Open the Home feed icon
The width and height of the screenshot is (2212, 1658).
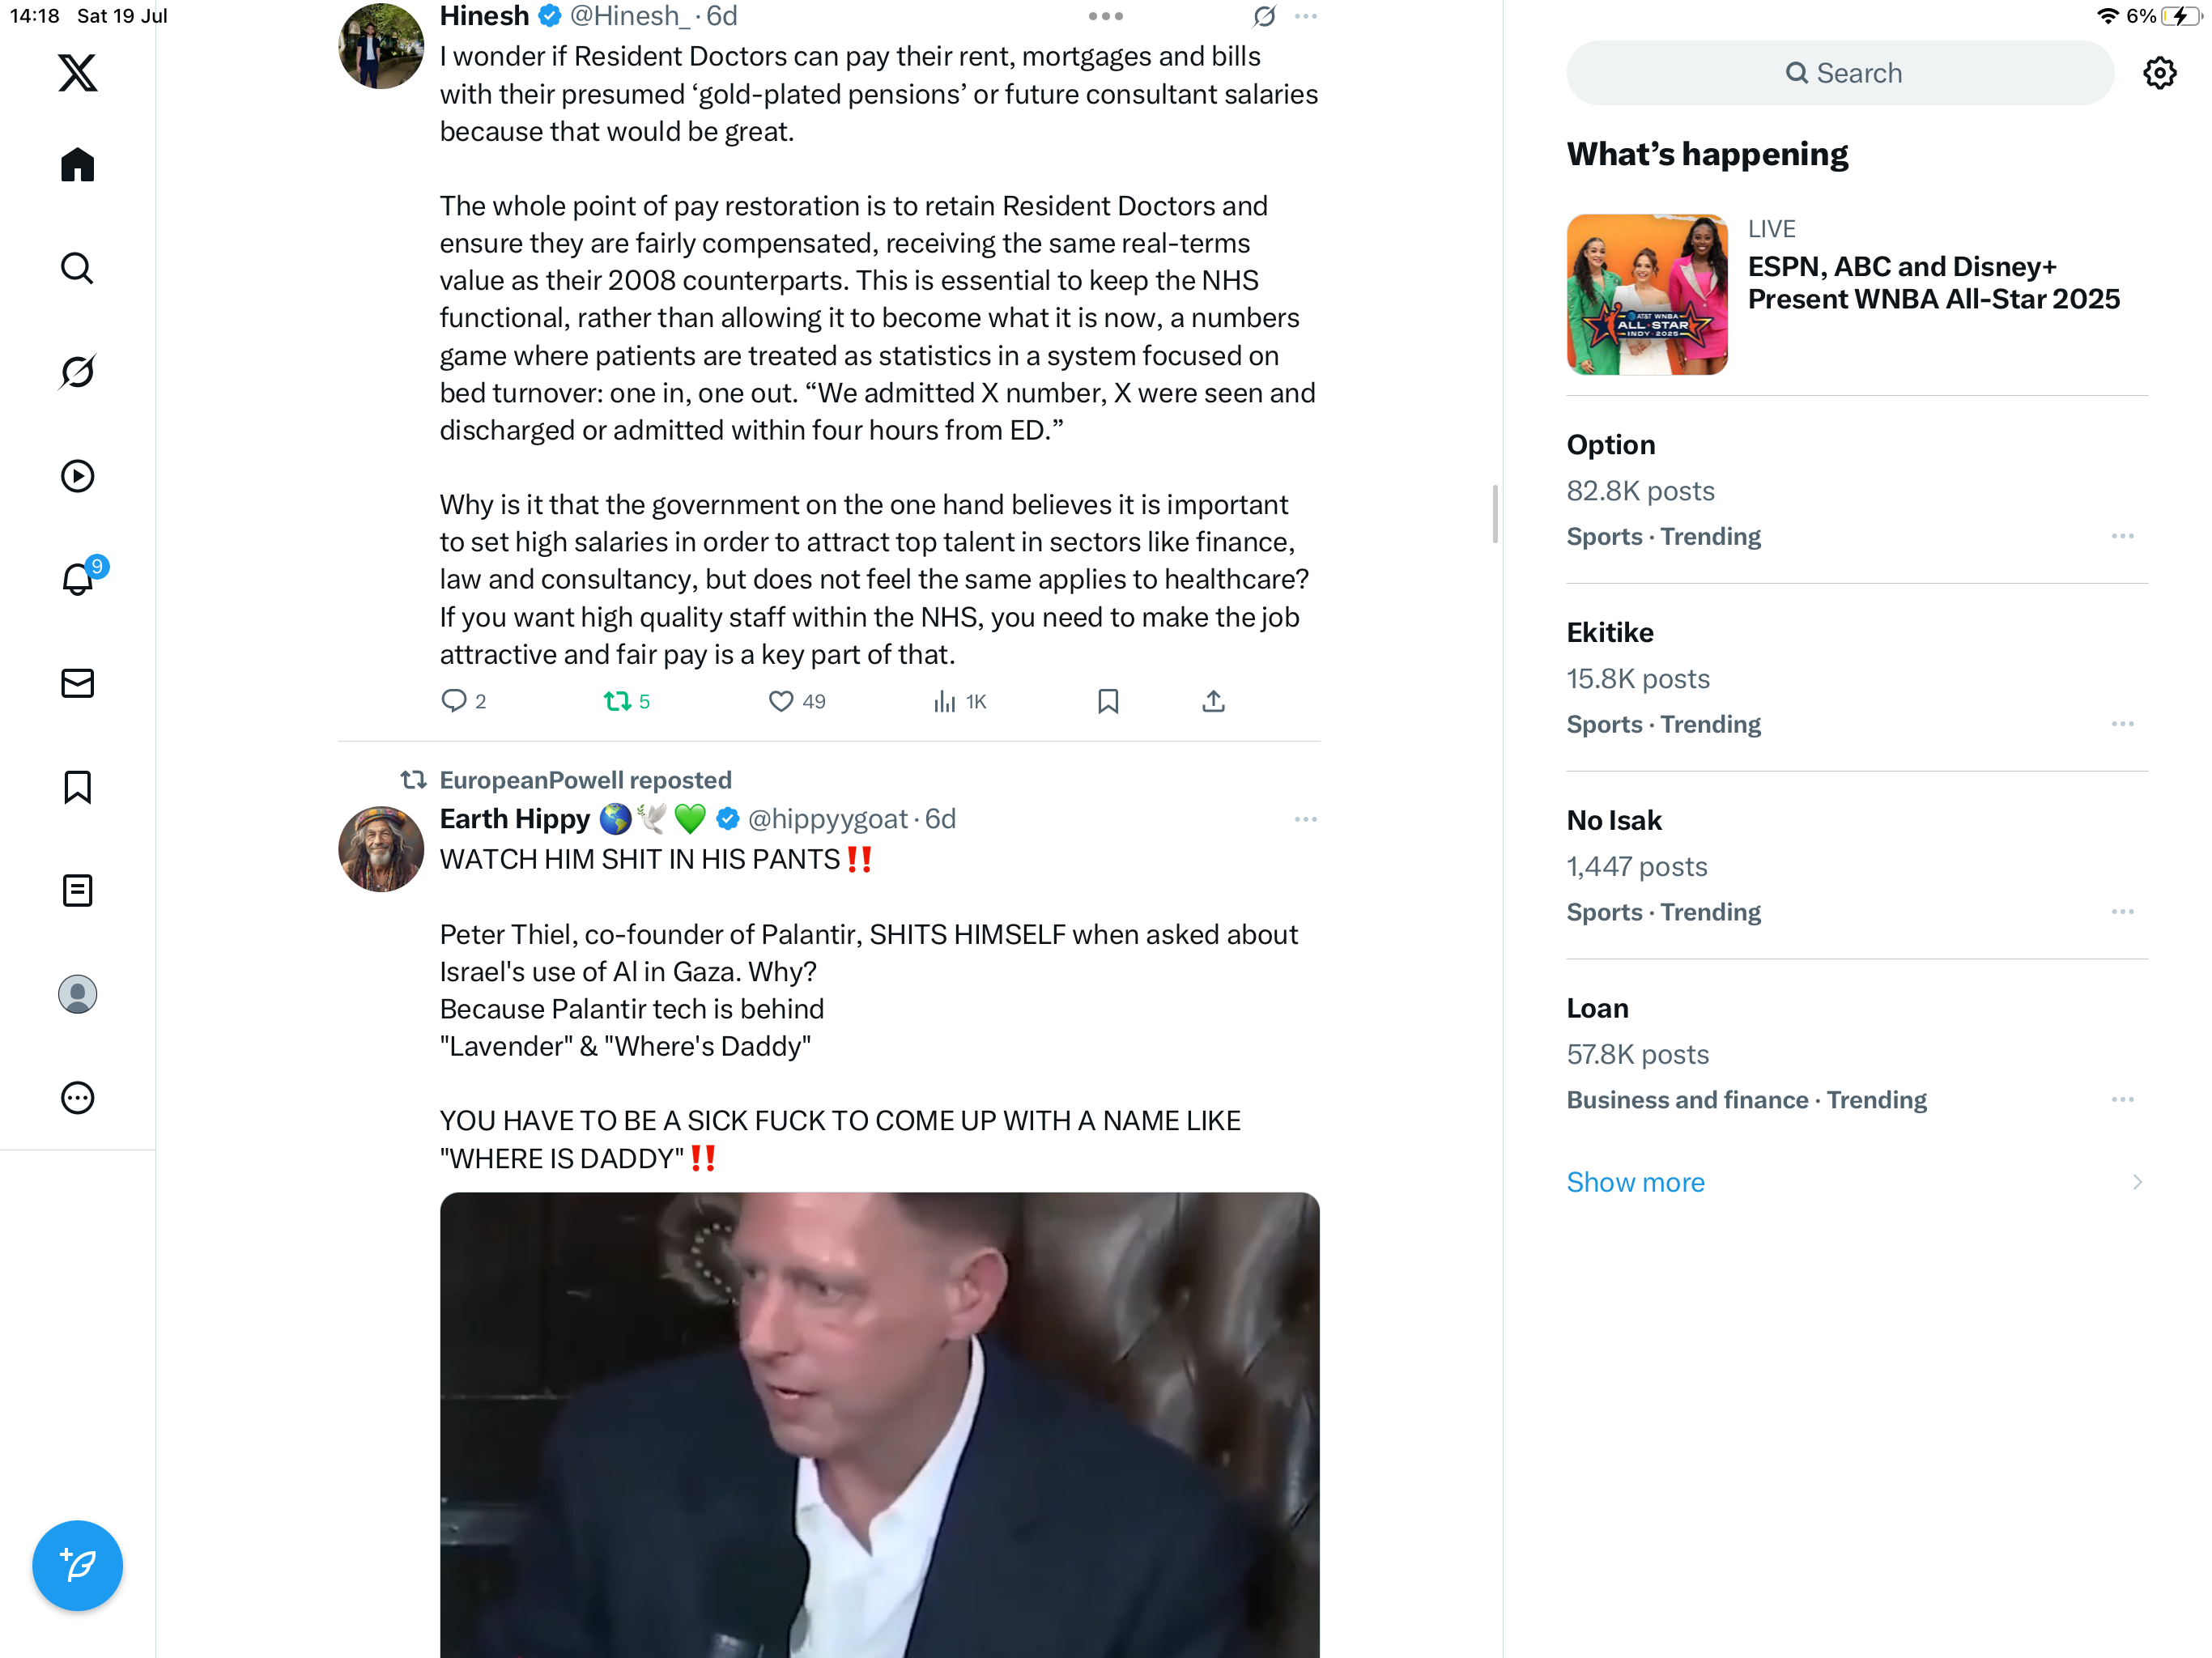click(77, 165)
